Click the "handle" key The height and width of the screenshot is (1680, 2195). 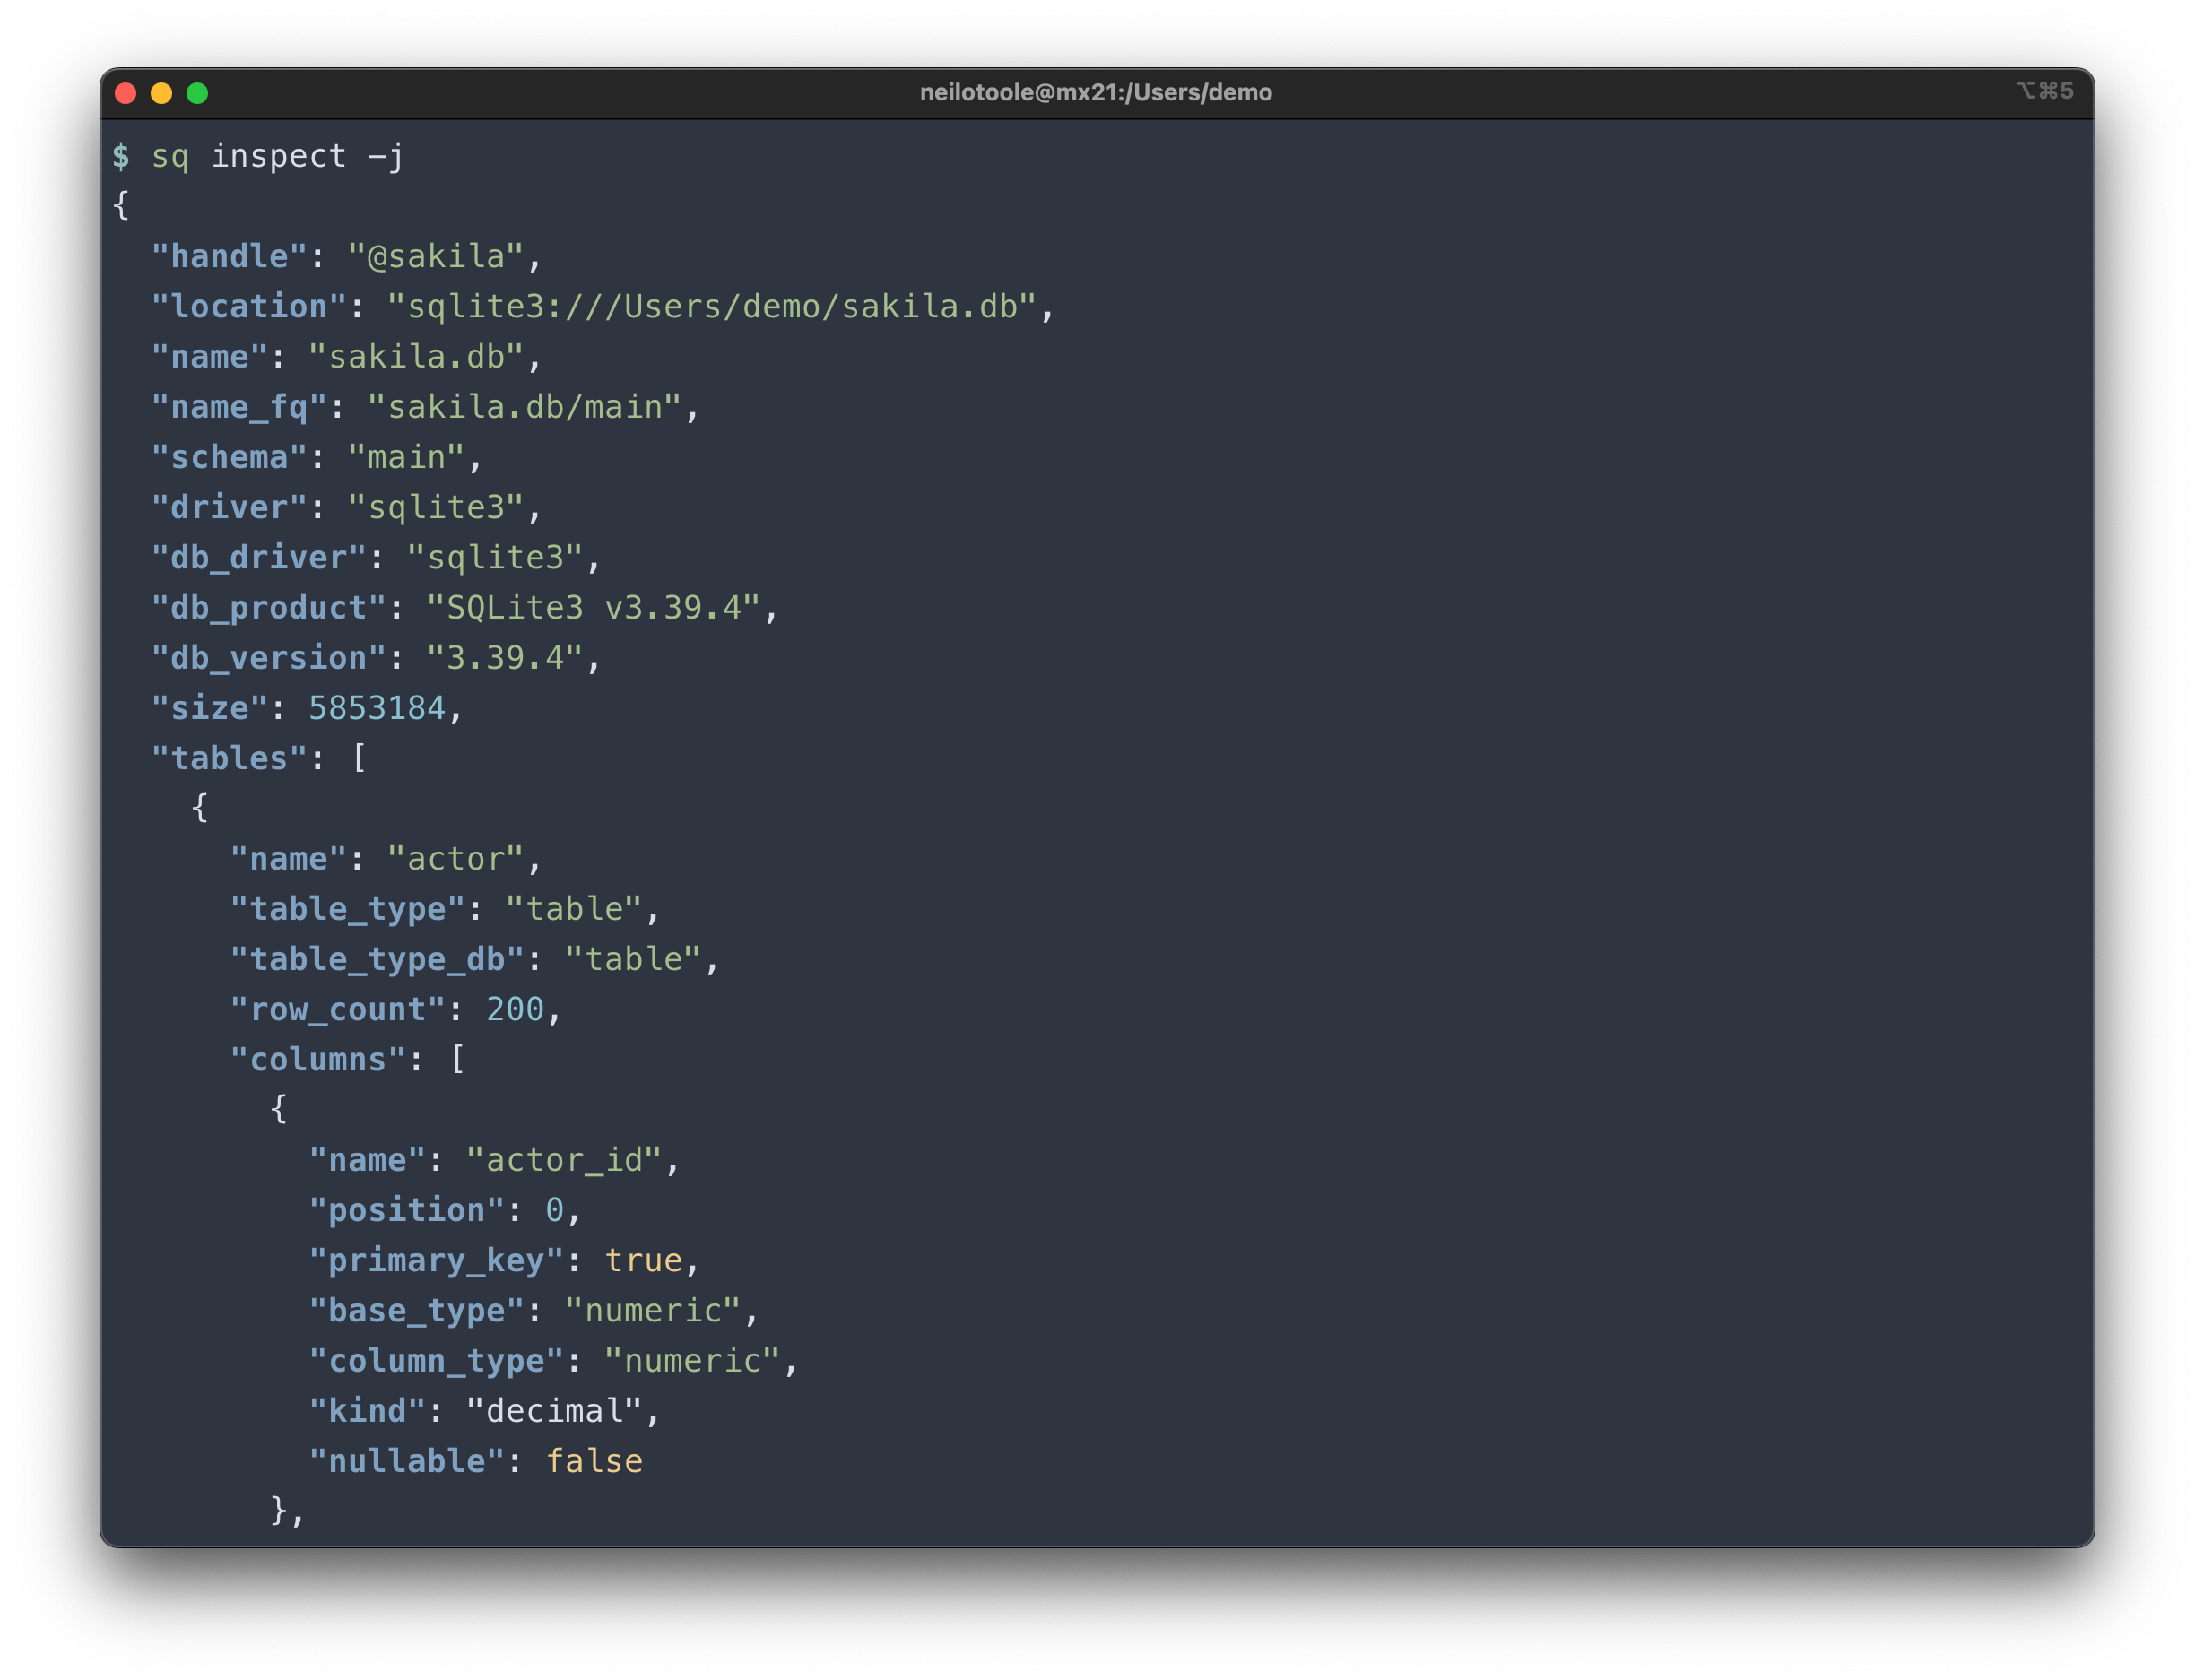coord(230,257)
